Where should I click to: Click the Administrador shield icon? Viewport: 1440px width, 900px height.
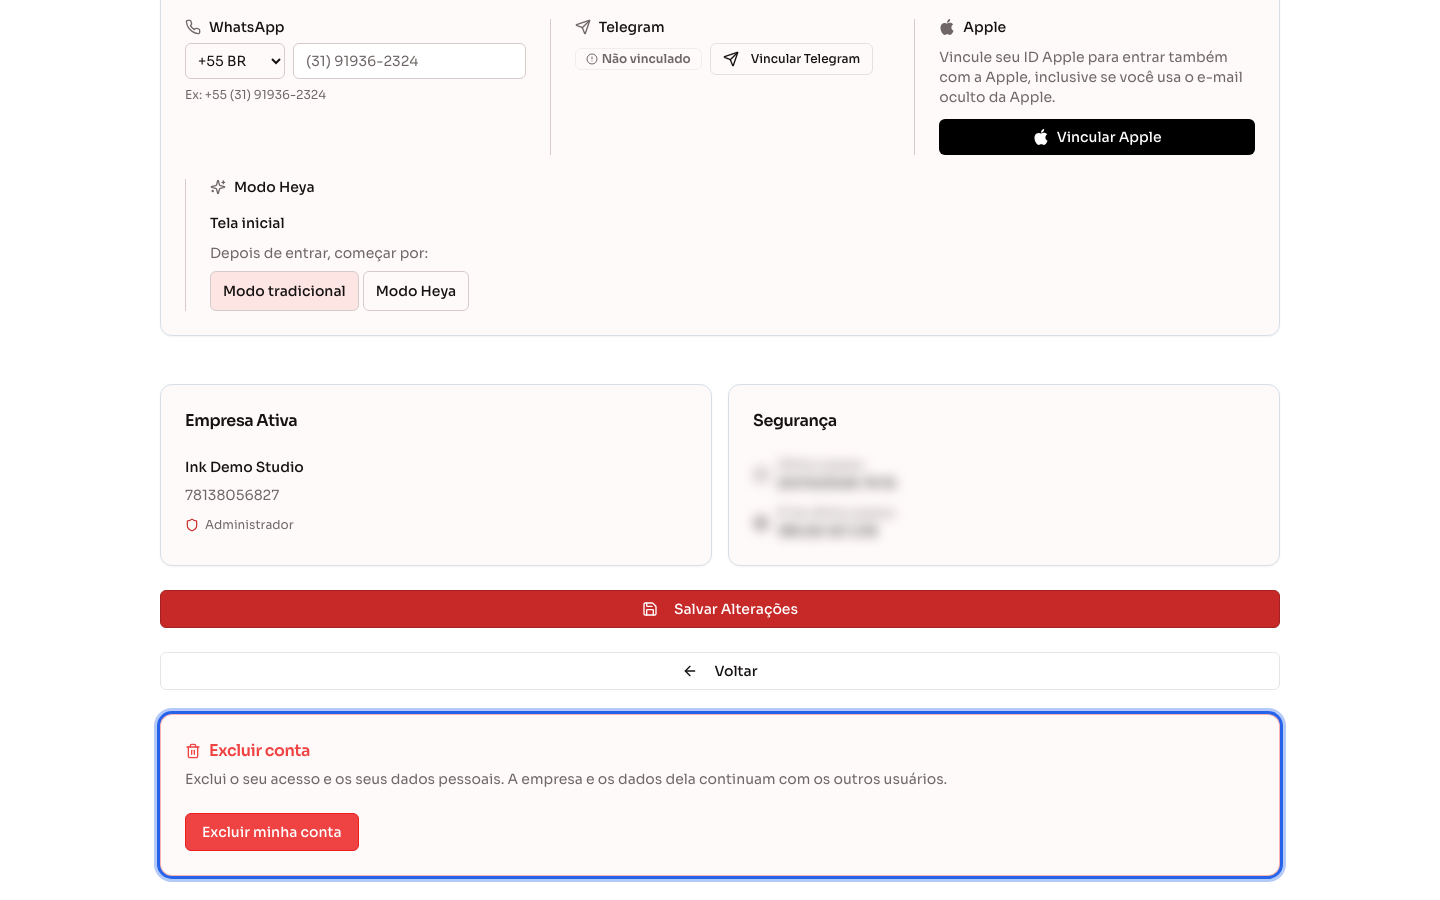pyautogui.click(x=192, y=525)
